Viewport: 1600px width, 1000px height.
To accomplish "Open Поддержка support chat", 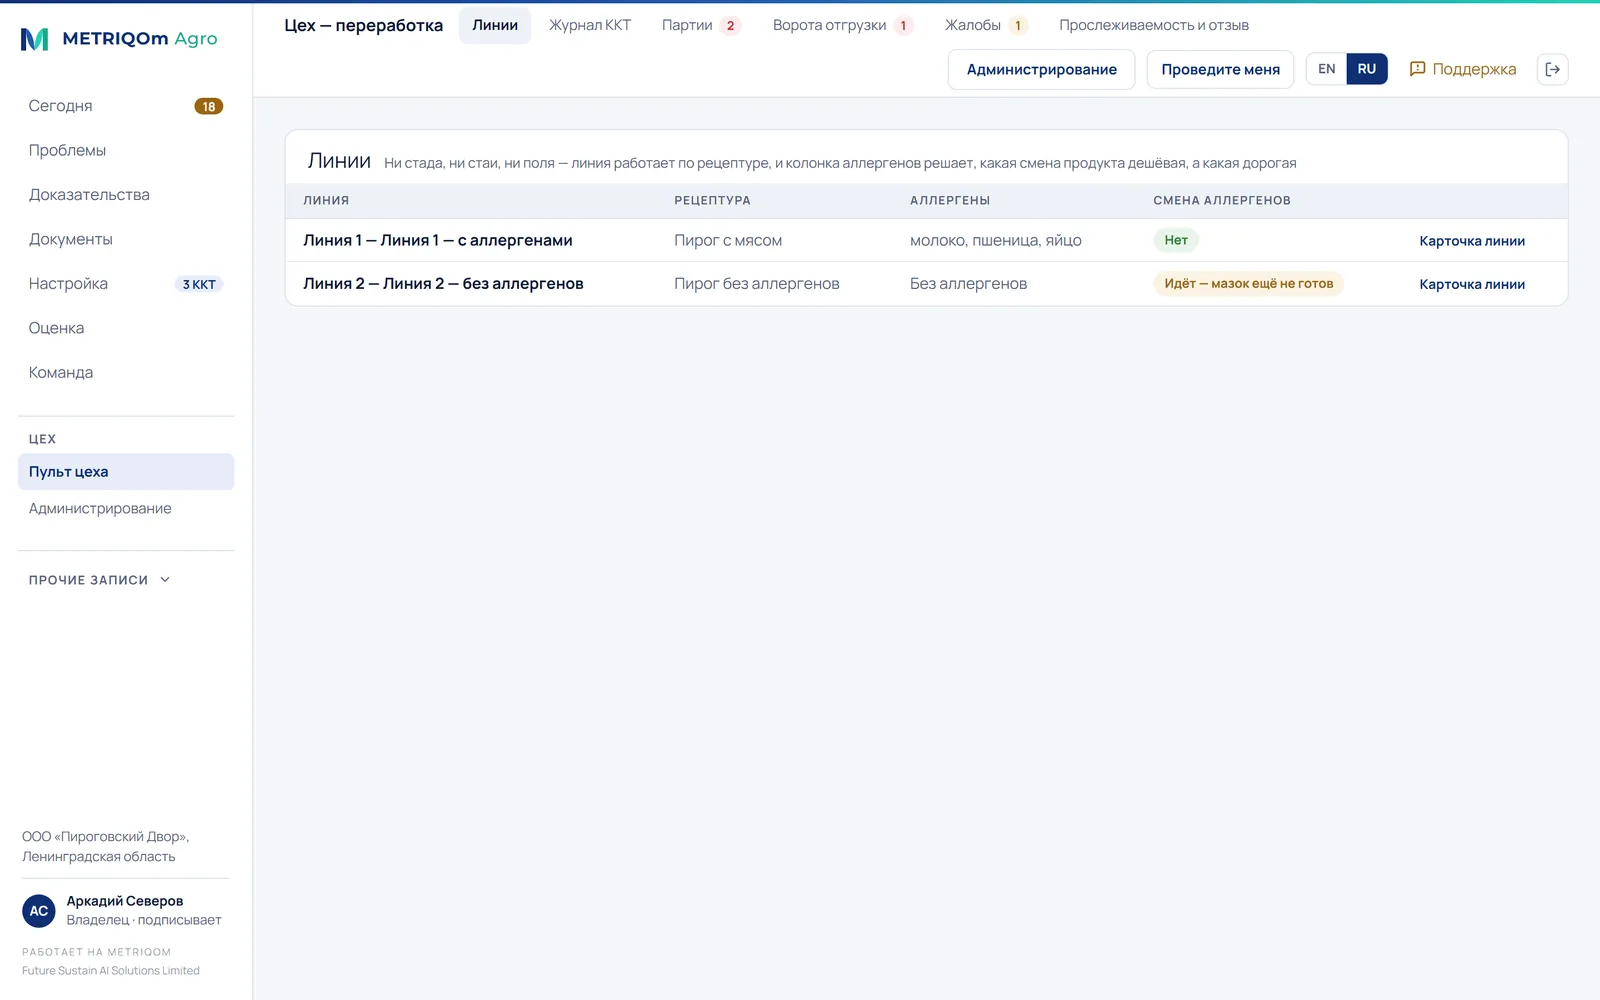I will (1462, 69).
